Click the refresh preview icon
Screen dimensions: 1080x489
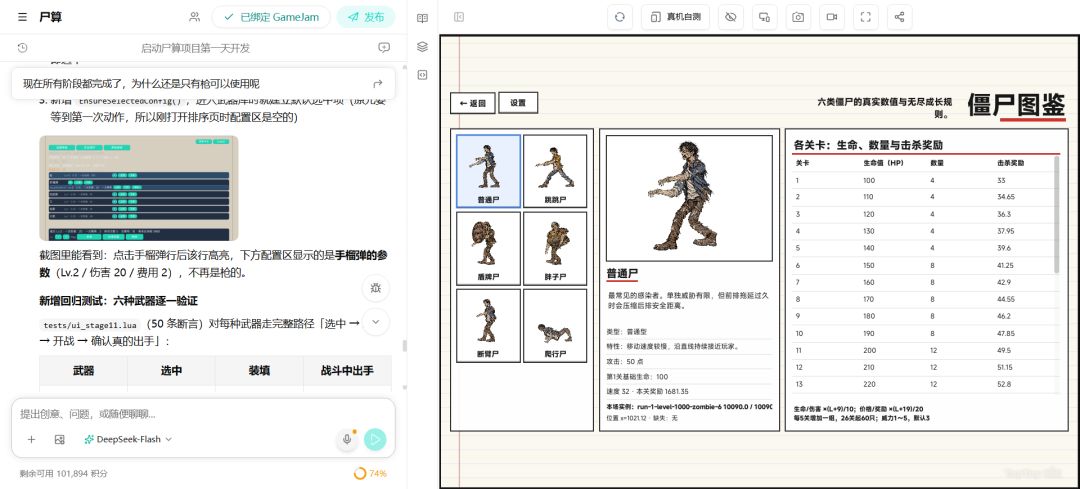(620, 17)
